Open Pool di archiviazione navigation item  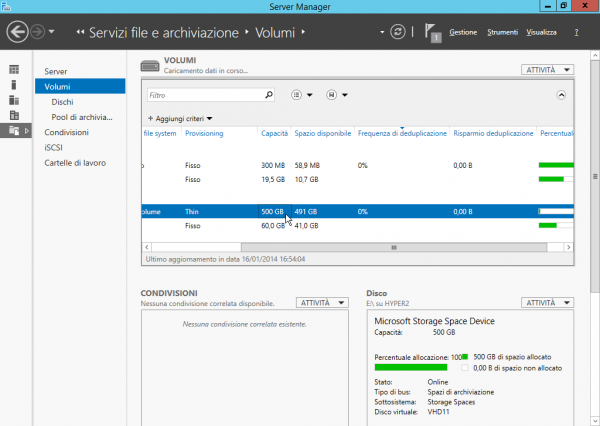(82, 117)
